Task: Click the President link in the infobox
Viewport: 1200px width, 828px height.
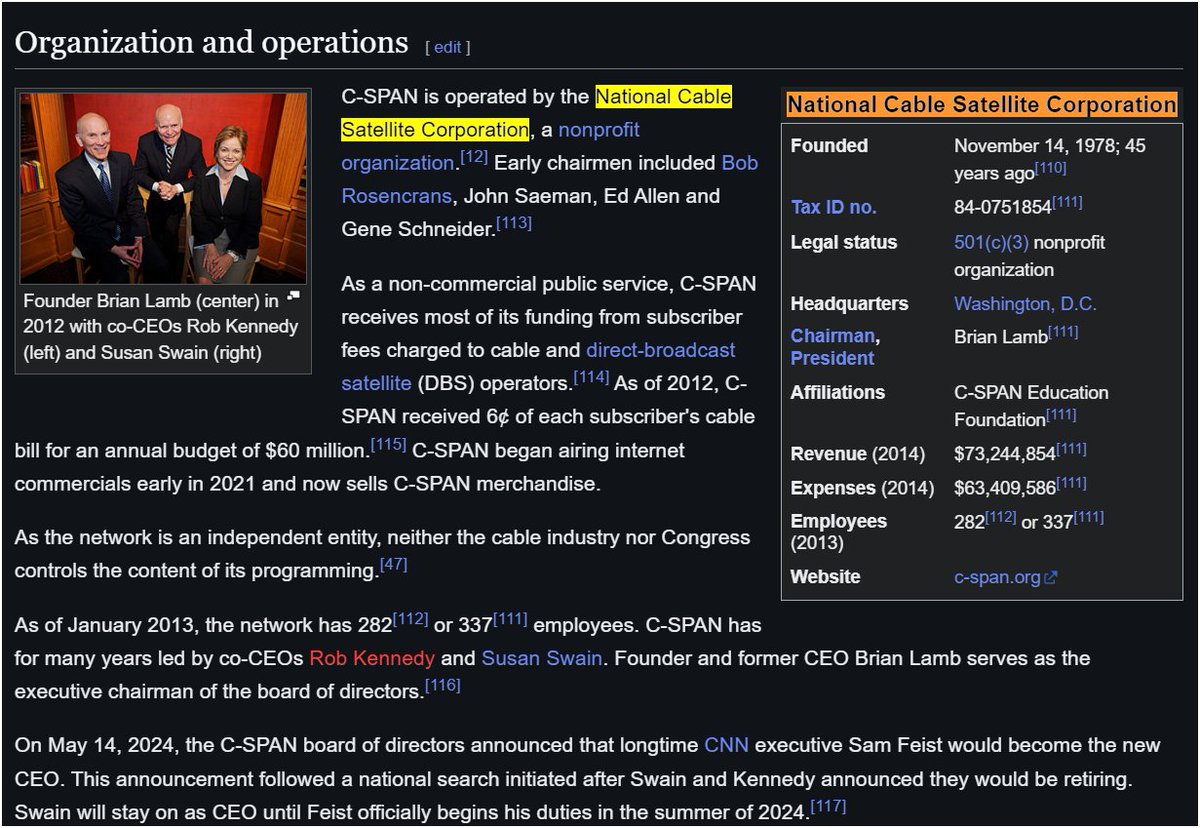Action: point(832,358)
